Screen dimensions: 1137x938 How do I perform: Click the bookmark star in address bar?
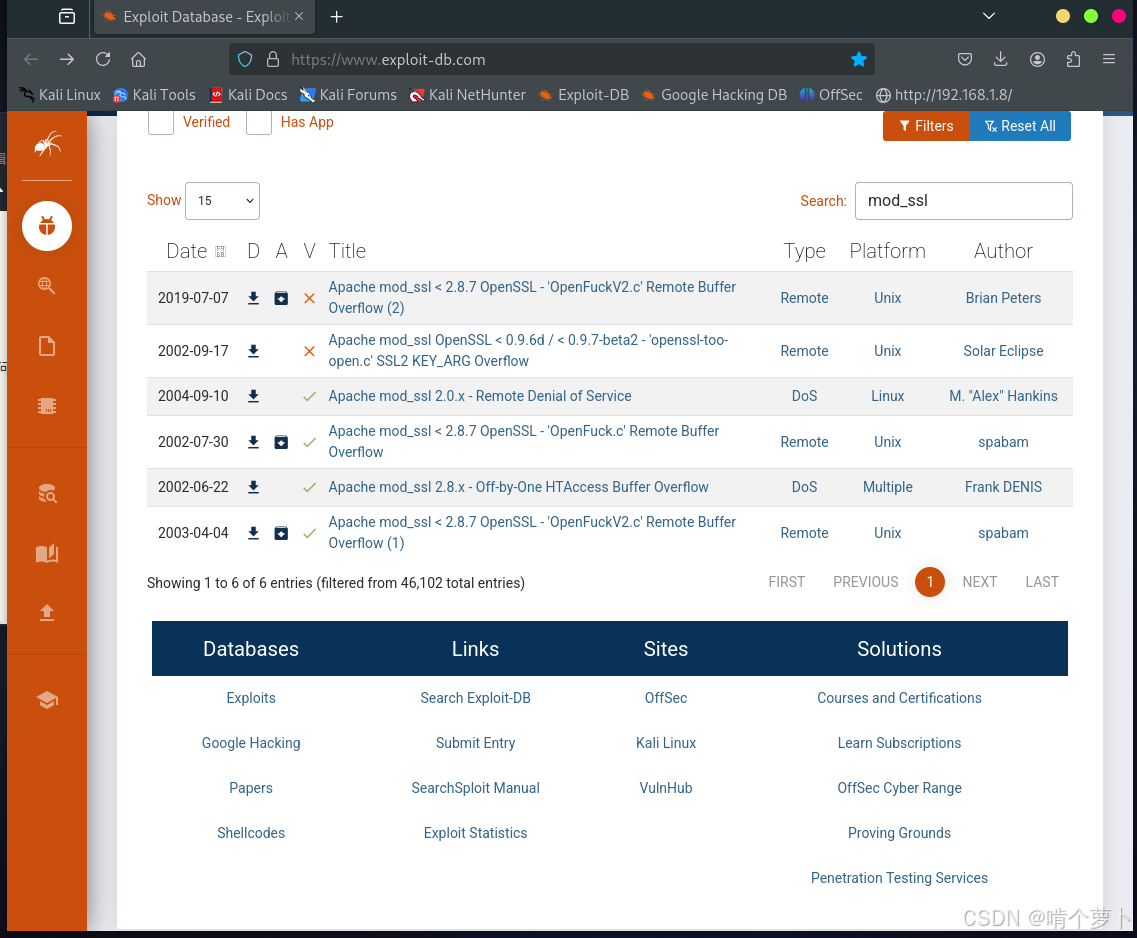point(859,59)
